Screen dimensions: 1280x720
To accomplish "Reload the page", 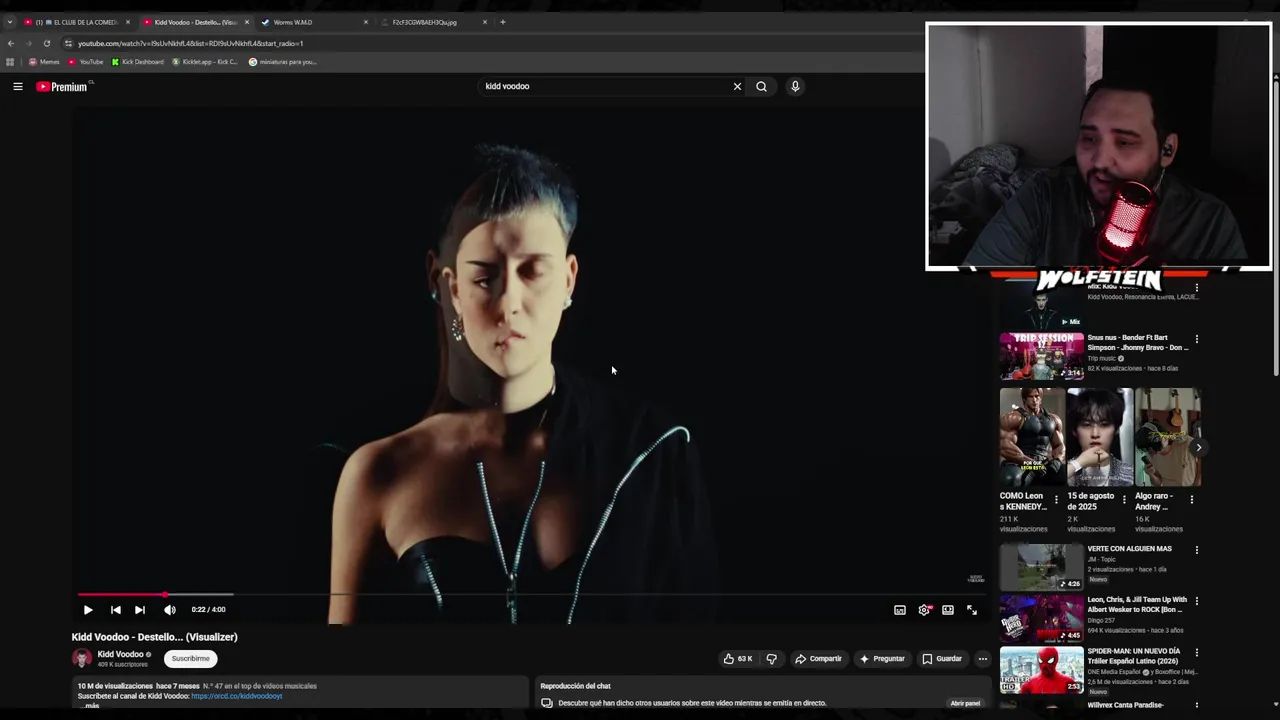I will (x=47, y=43).
